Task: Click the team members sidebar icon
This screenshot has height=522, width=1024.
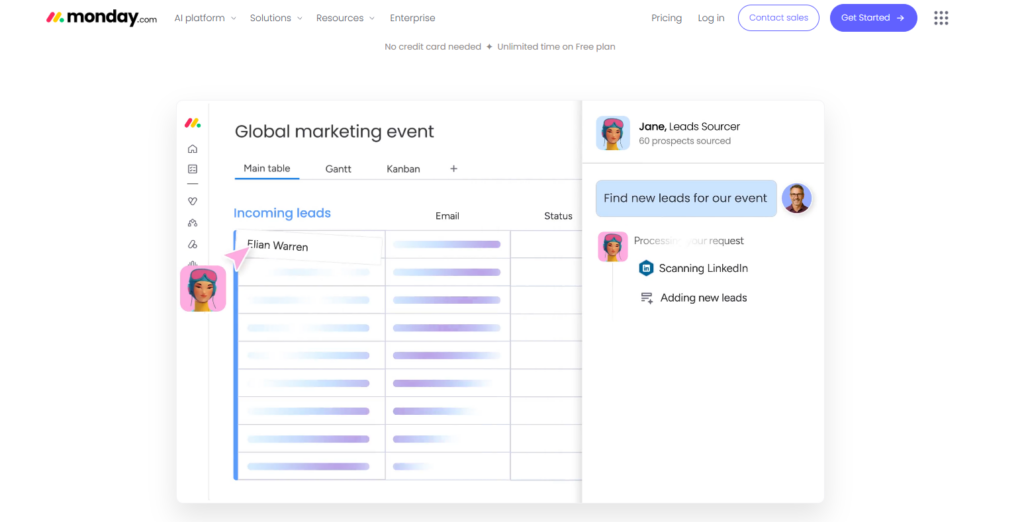Action: pos(193,223)
